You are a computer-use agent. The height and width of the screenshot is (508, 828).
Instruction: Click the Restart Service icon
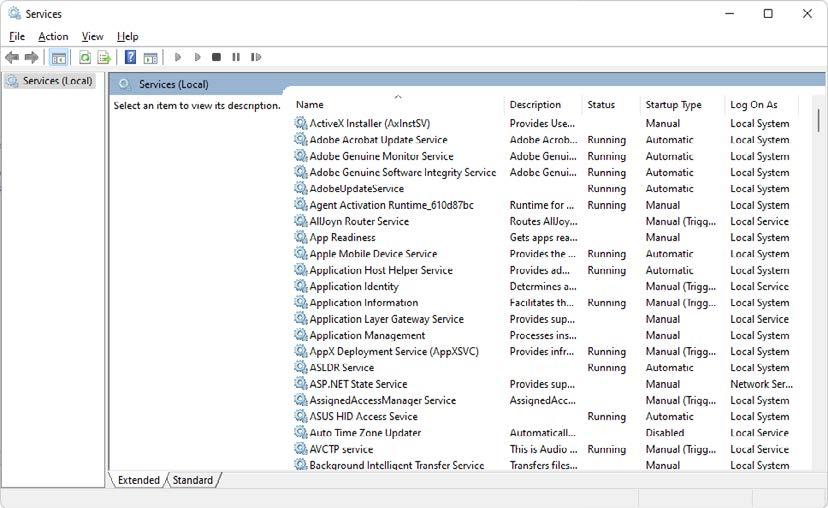pyautogui.click(x=256, y=57)
